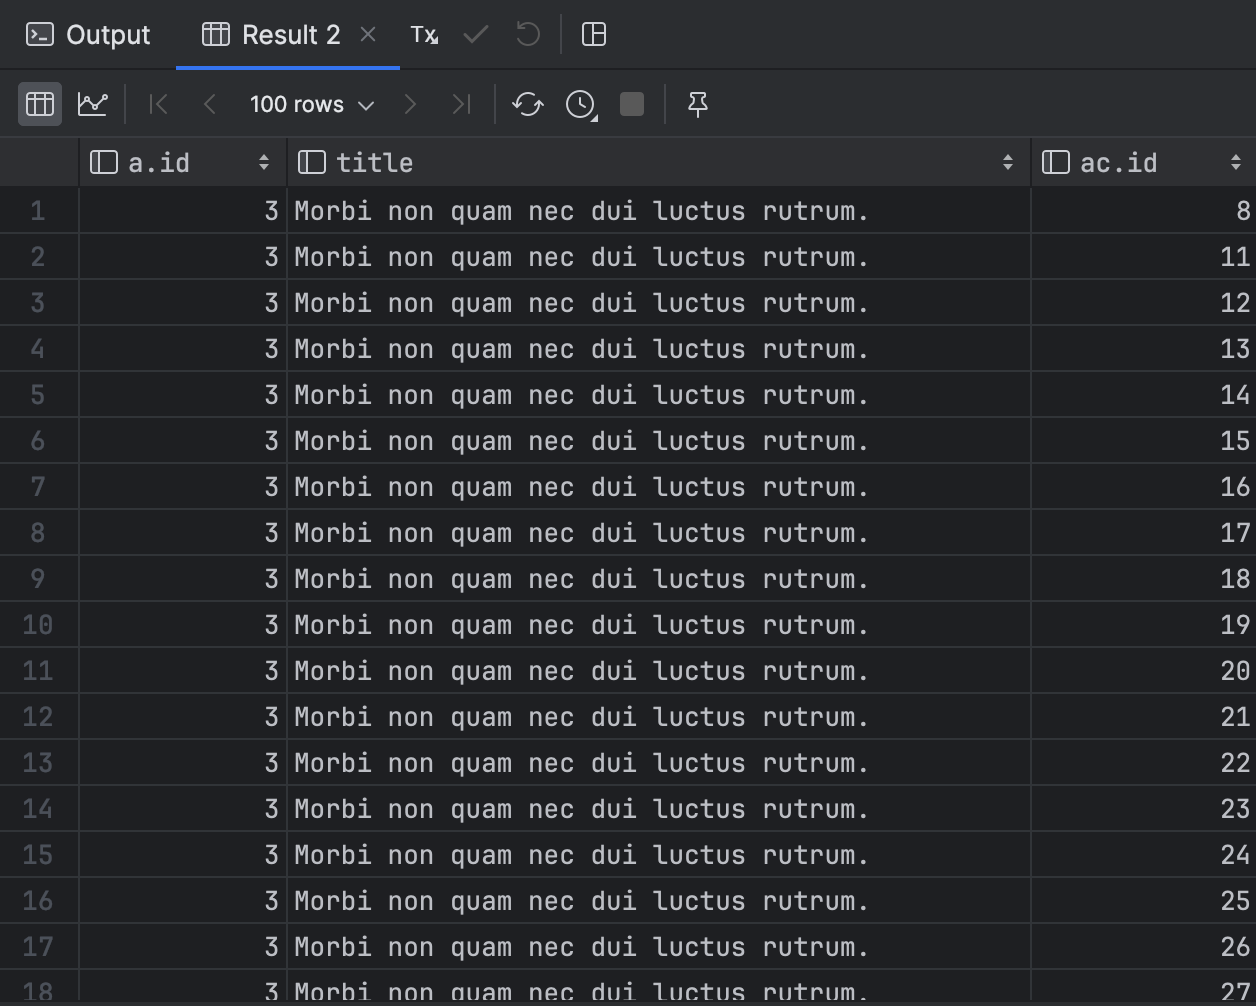Select row number 1
This screenshot has height=1006, width=1256.
pyautogui.click(x=38, y=211)
